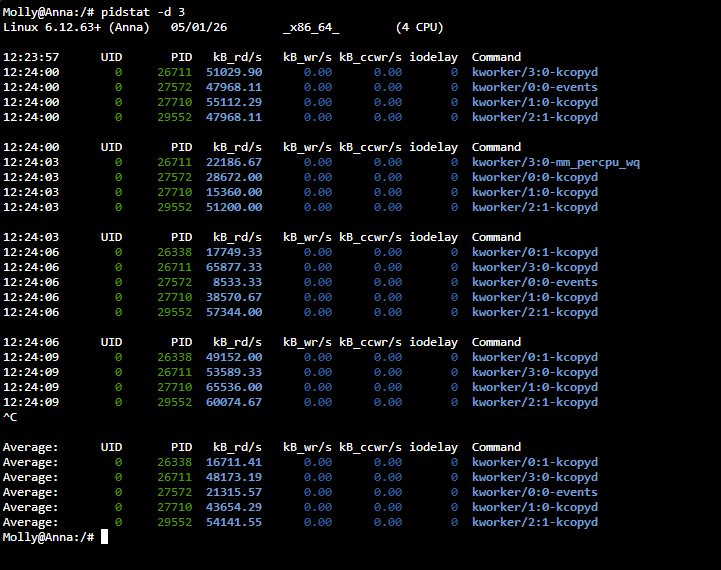Select the average value 54141.55
The height and width of the screenshot is (570, 721).
point(234,523)
